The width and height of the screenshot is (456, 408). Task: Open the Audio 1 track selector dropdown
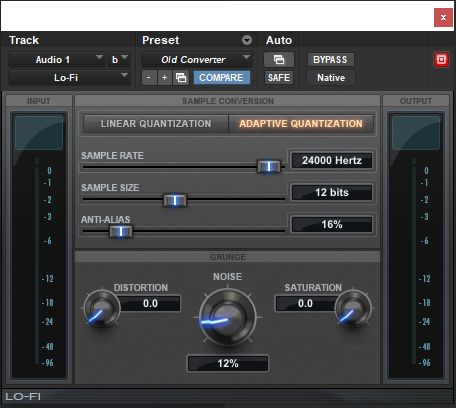(56, 60)
